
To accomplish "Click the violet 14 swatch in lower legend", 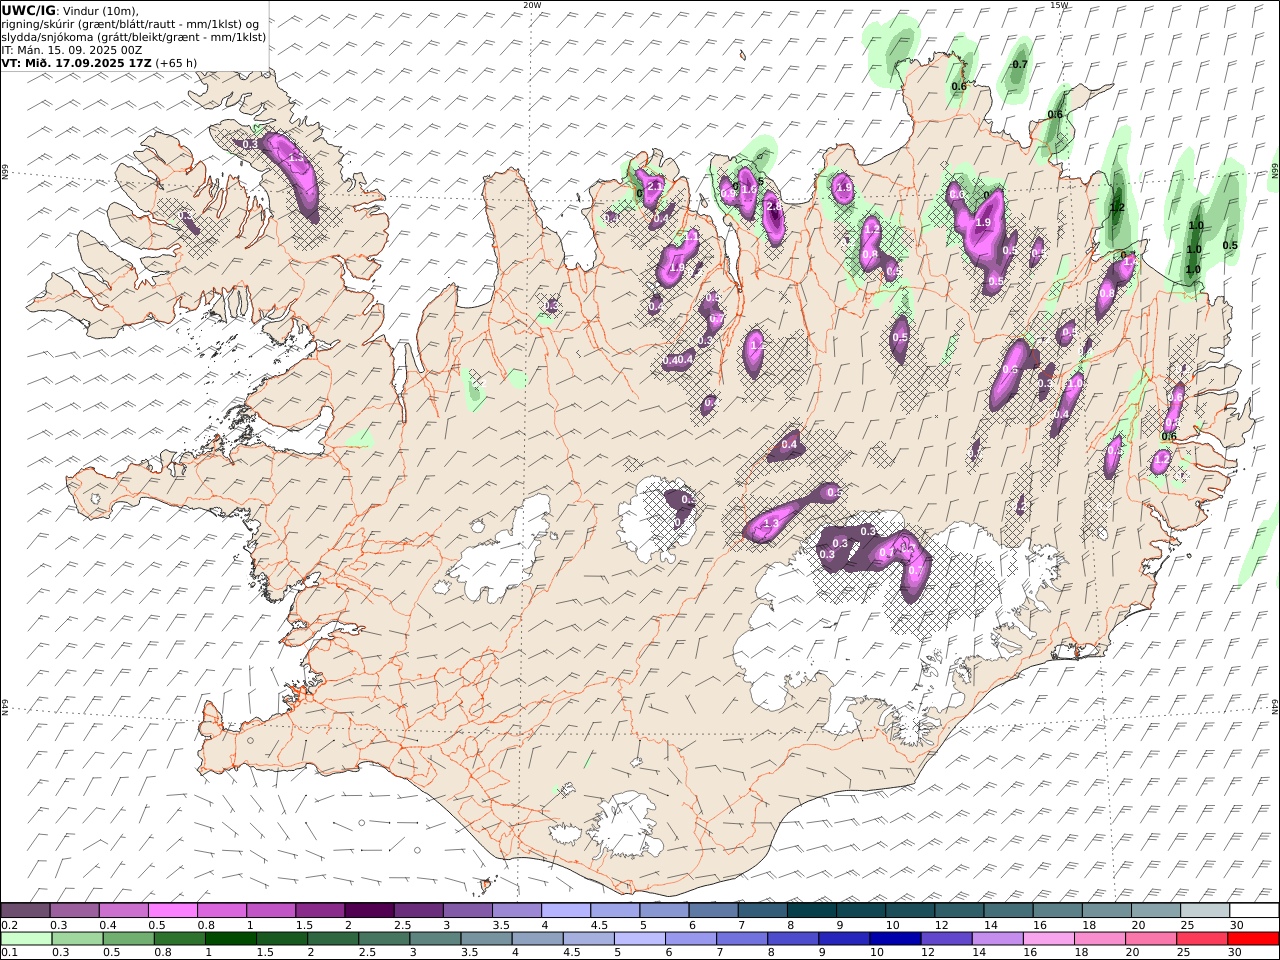I will 998,938.
